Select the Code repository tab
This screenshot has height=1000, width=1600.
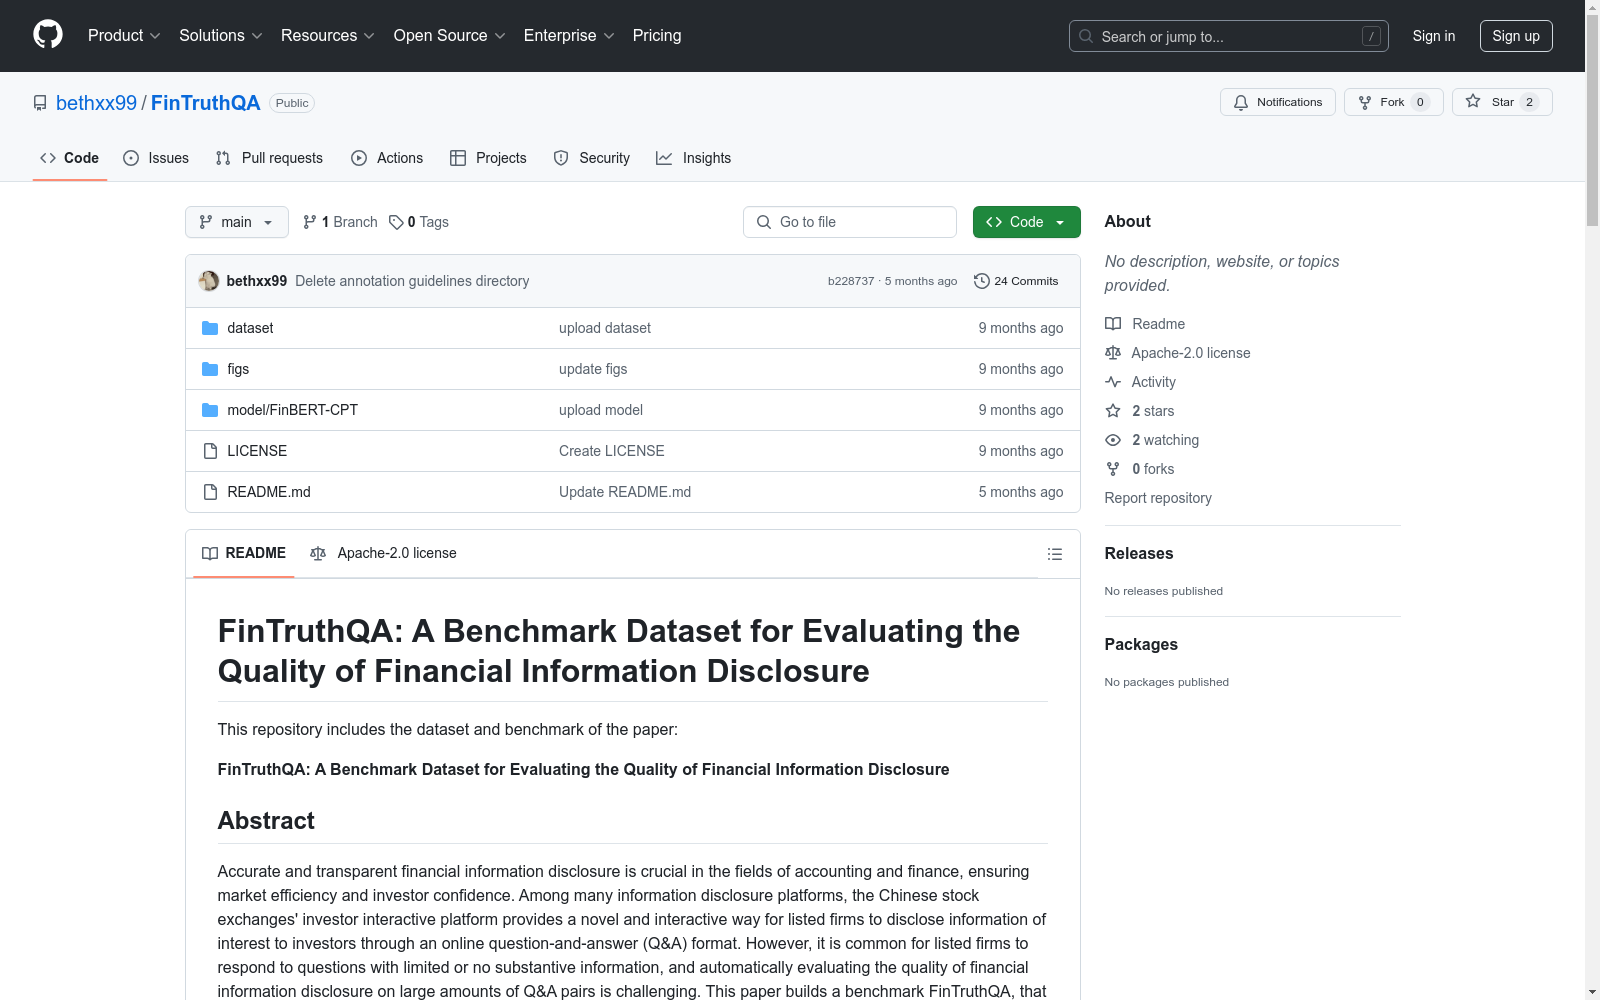70,158
